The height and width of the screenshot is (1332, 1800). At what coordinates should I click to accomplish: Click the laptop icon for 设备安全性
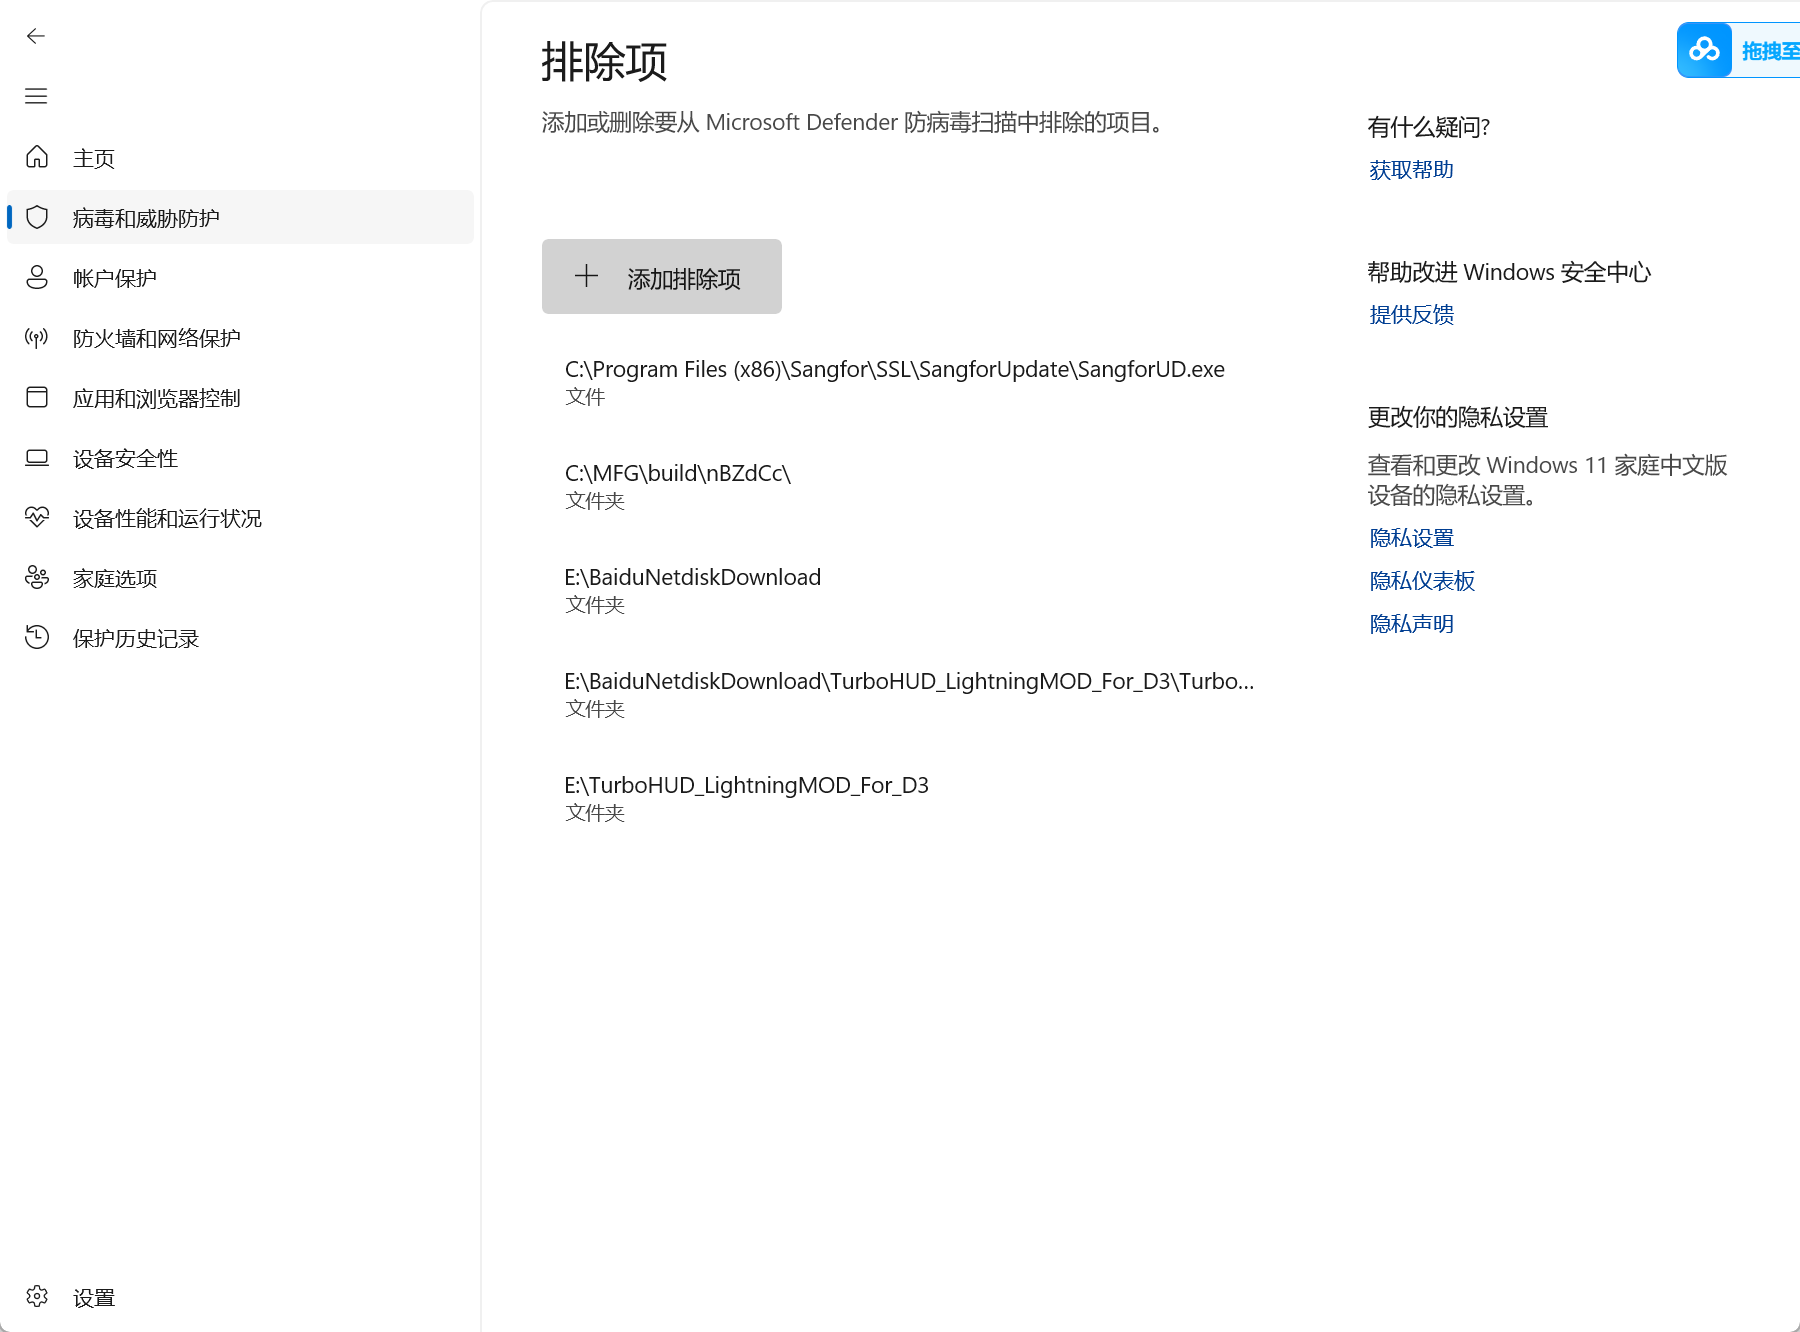click(x=37, y=457)
